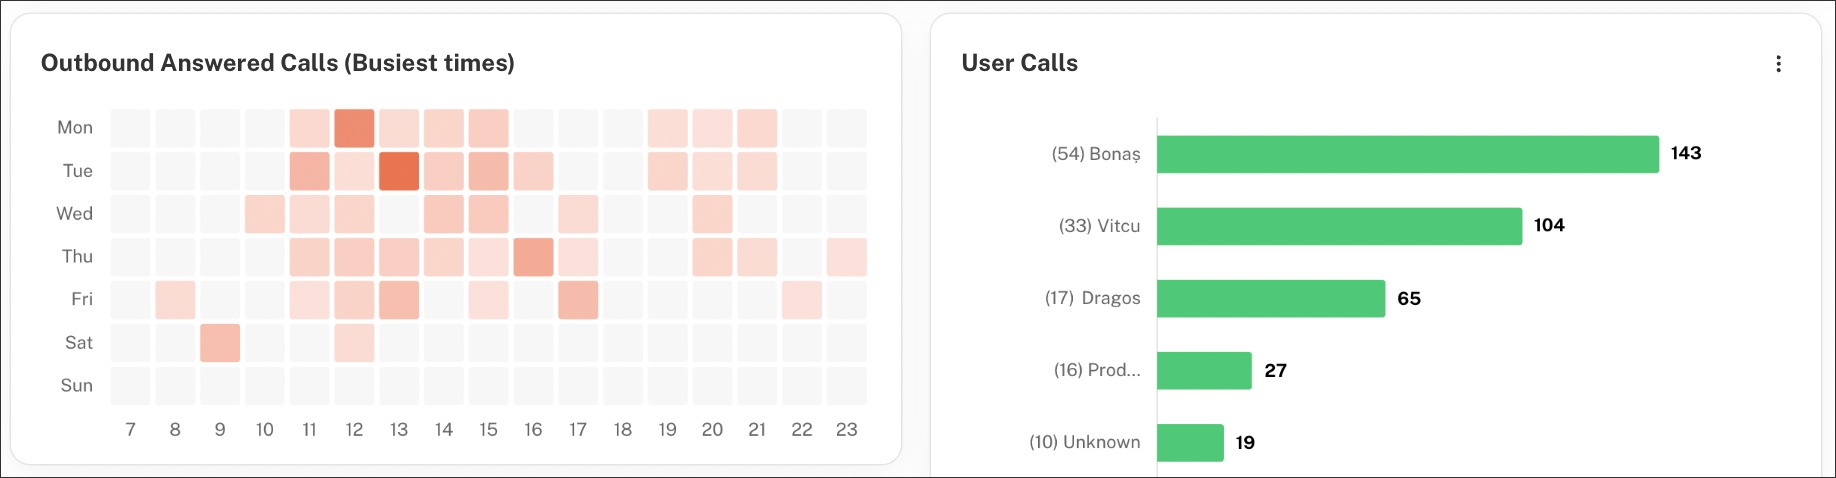
Task: Click the Tuesday 13:00 darkest heatmap cell
Action: pyautogui.click(x=399, y=171)
